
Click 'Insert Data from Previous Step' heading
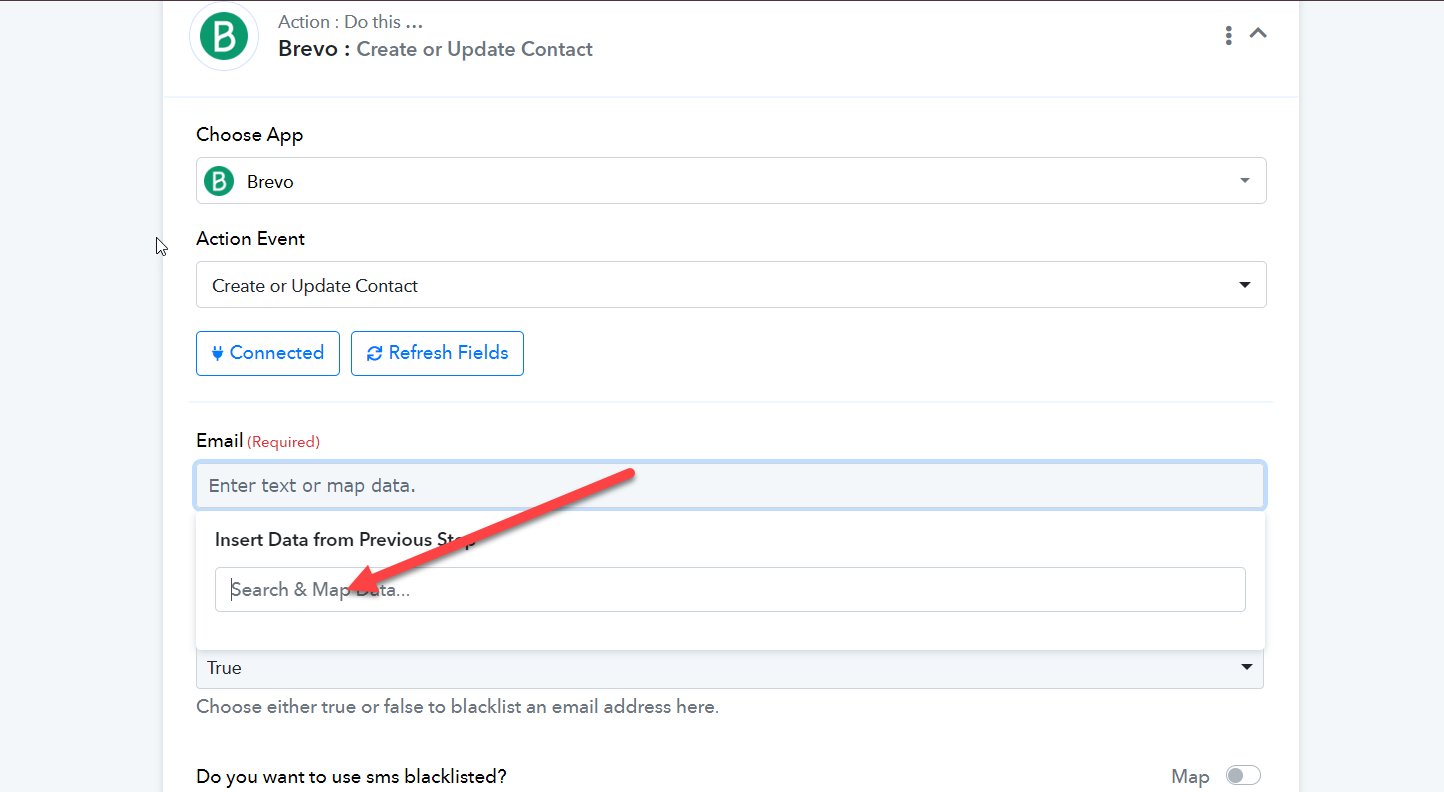(346, 540)
